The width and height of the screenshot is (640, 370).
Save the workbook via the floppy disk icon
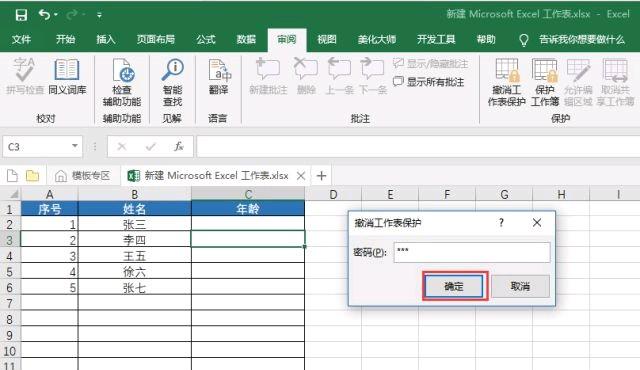click(x=21, y=15)
